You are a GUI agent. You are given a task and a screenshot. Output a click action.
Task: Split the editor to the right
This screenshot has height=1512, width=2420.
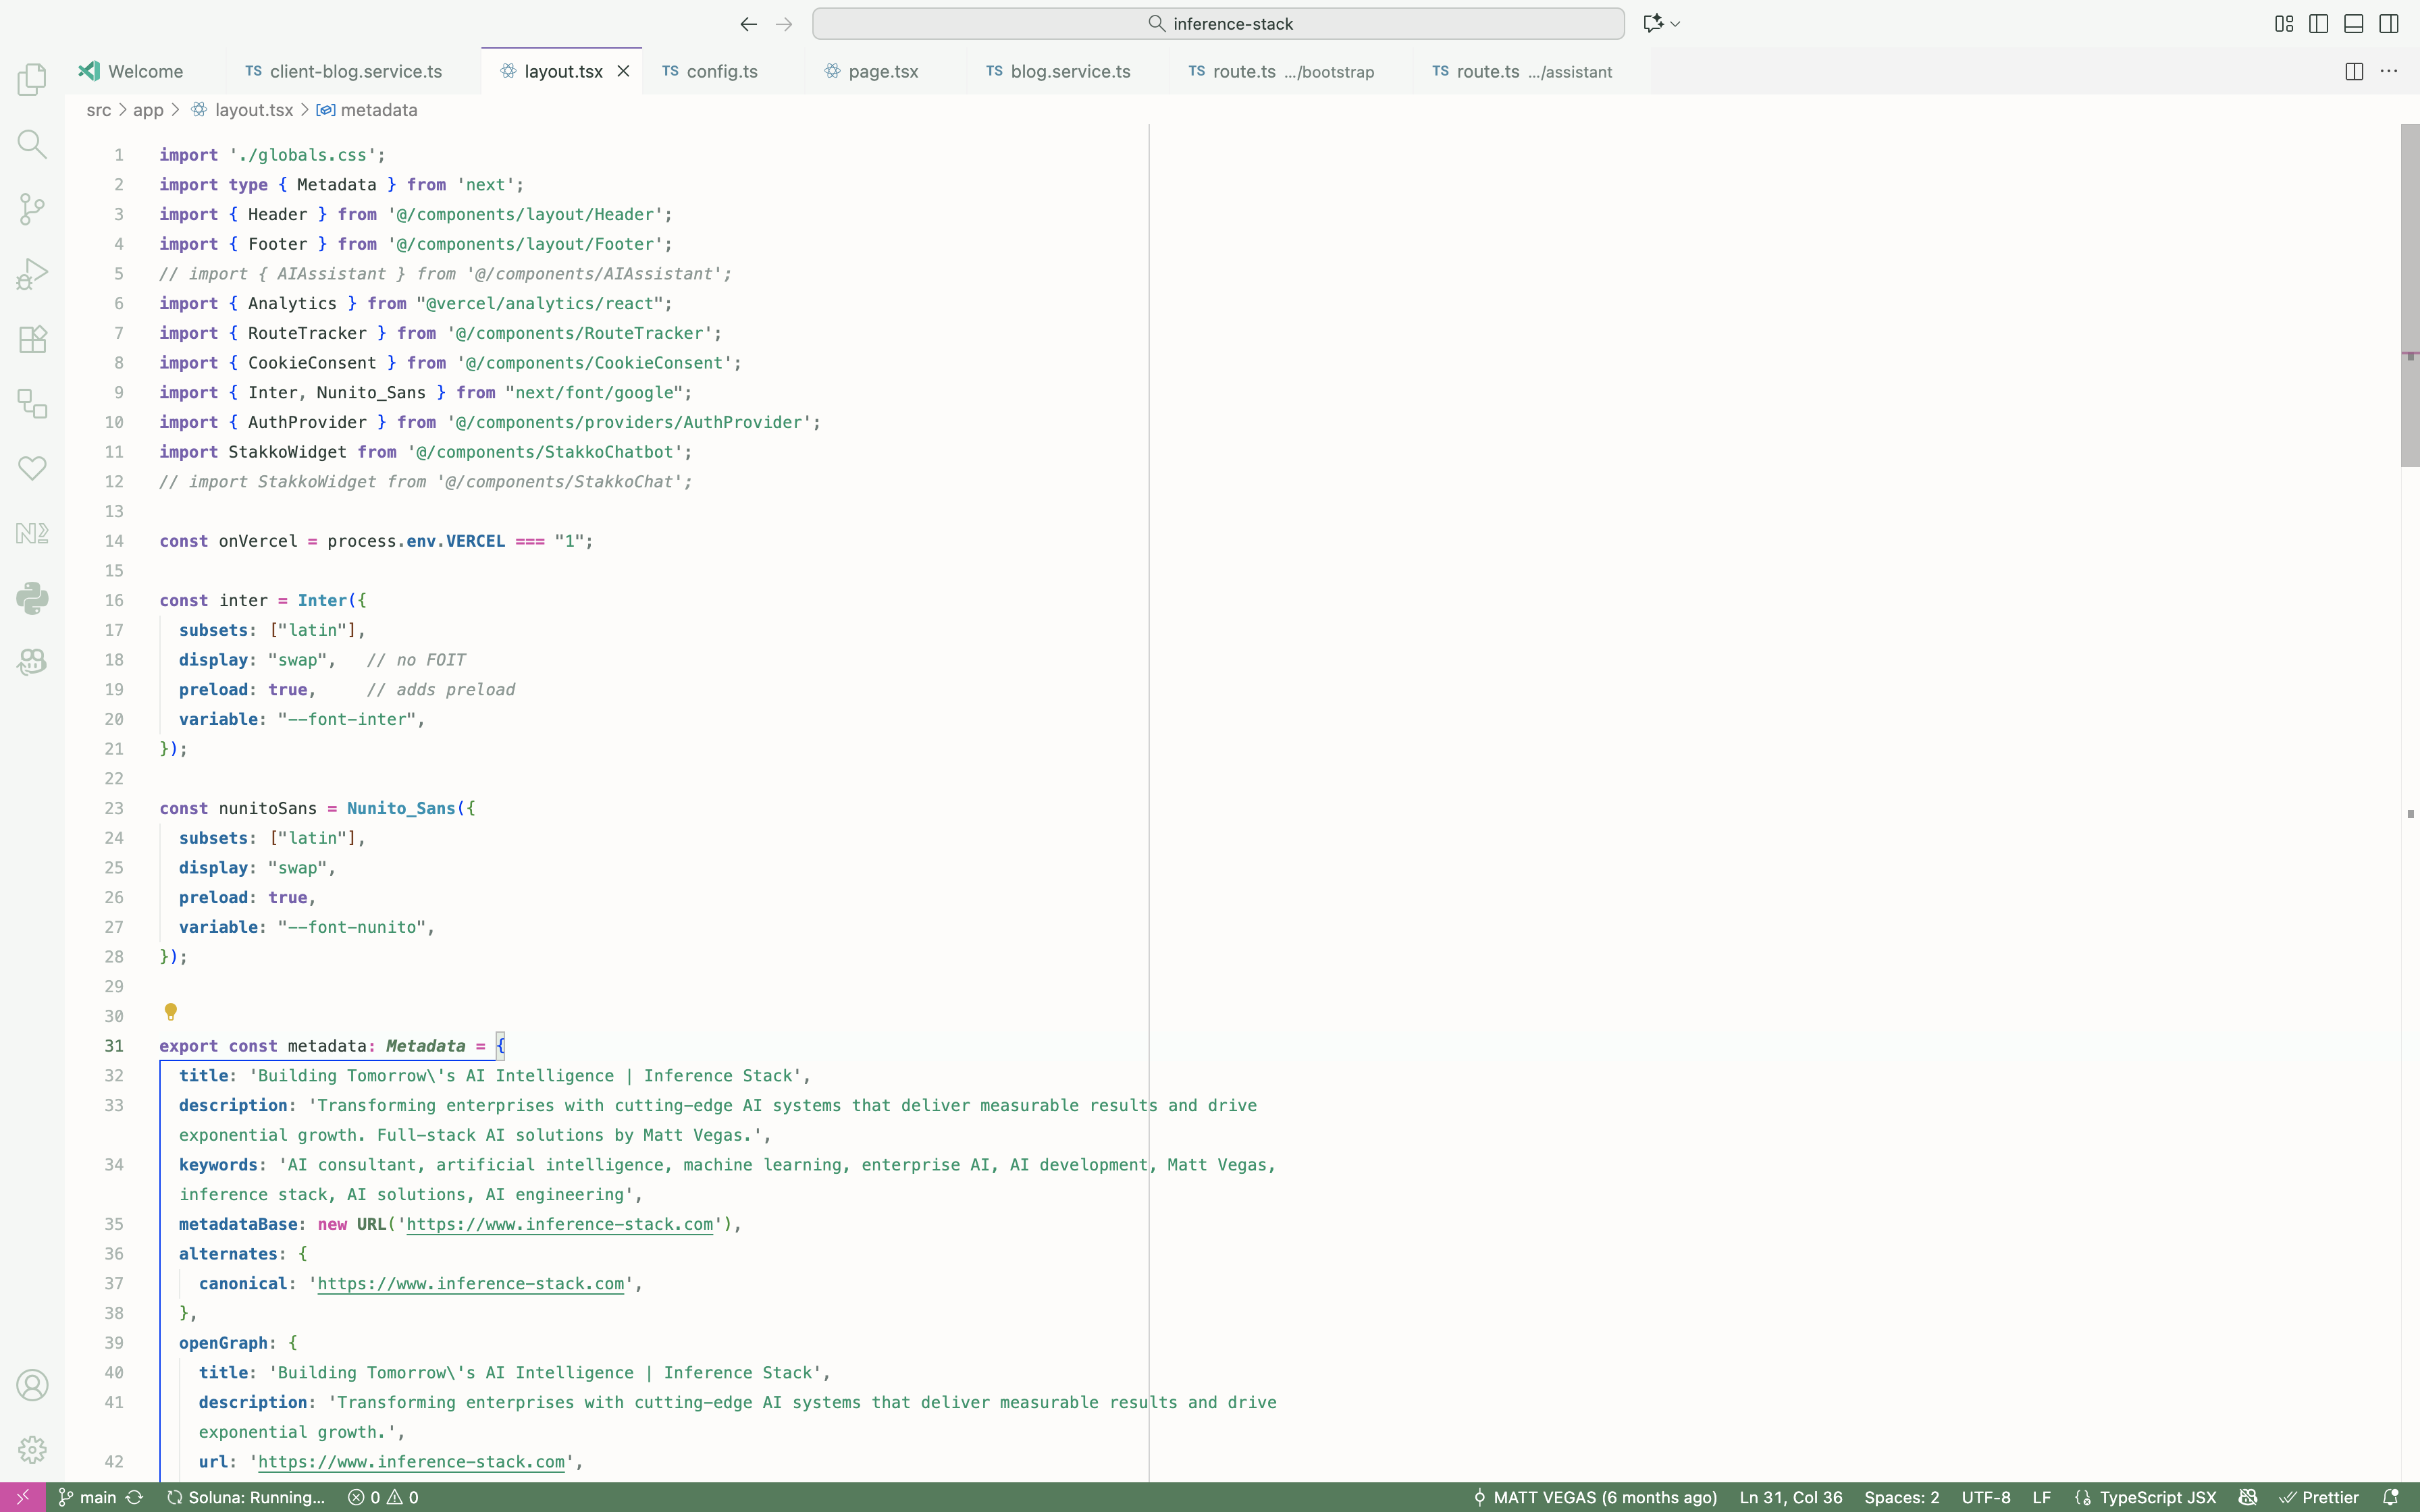tap(2354, 71)
